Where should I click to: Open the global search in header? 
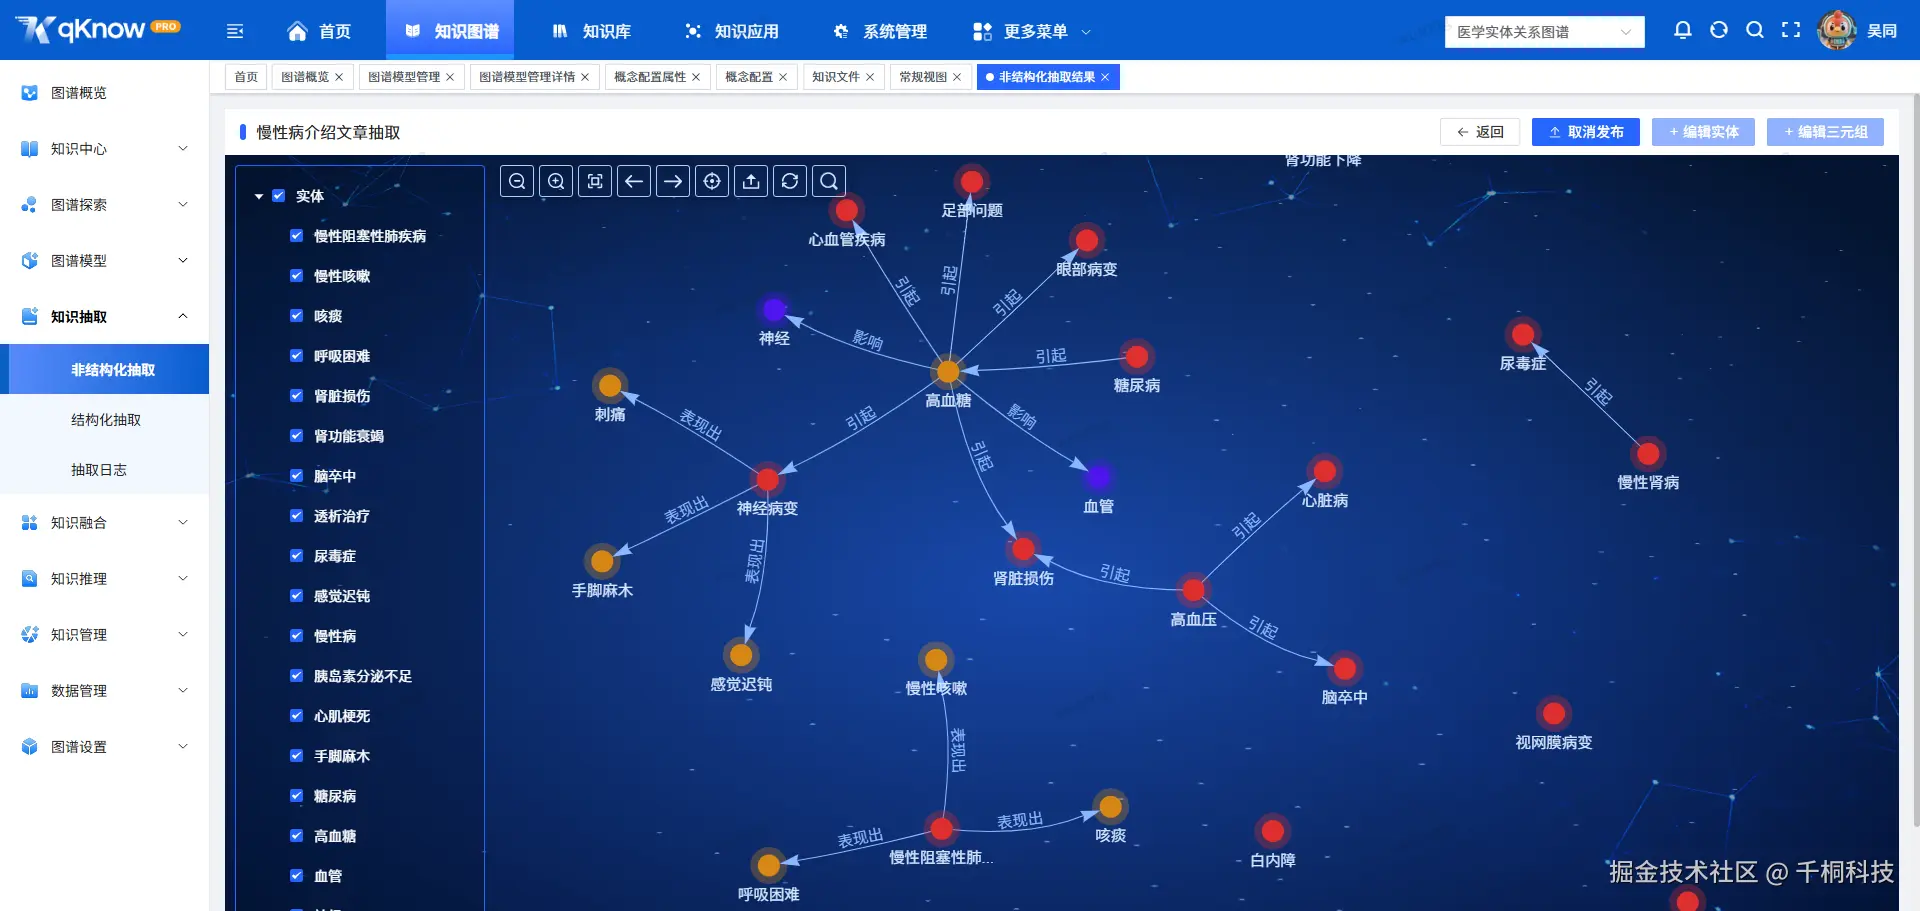pos(1755,30)
